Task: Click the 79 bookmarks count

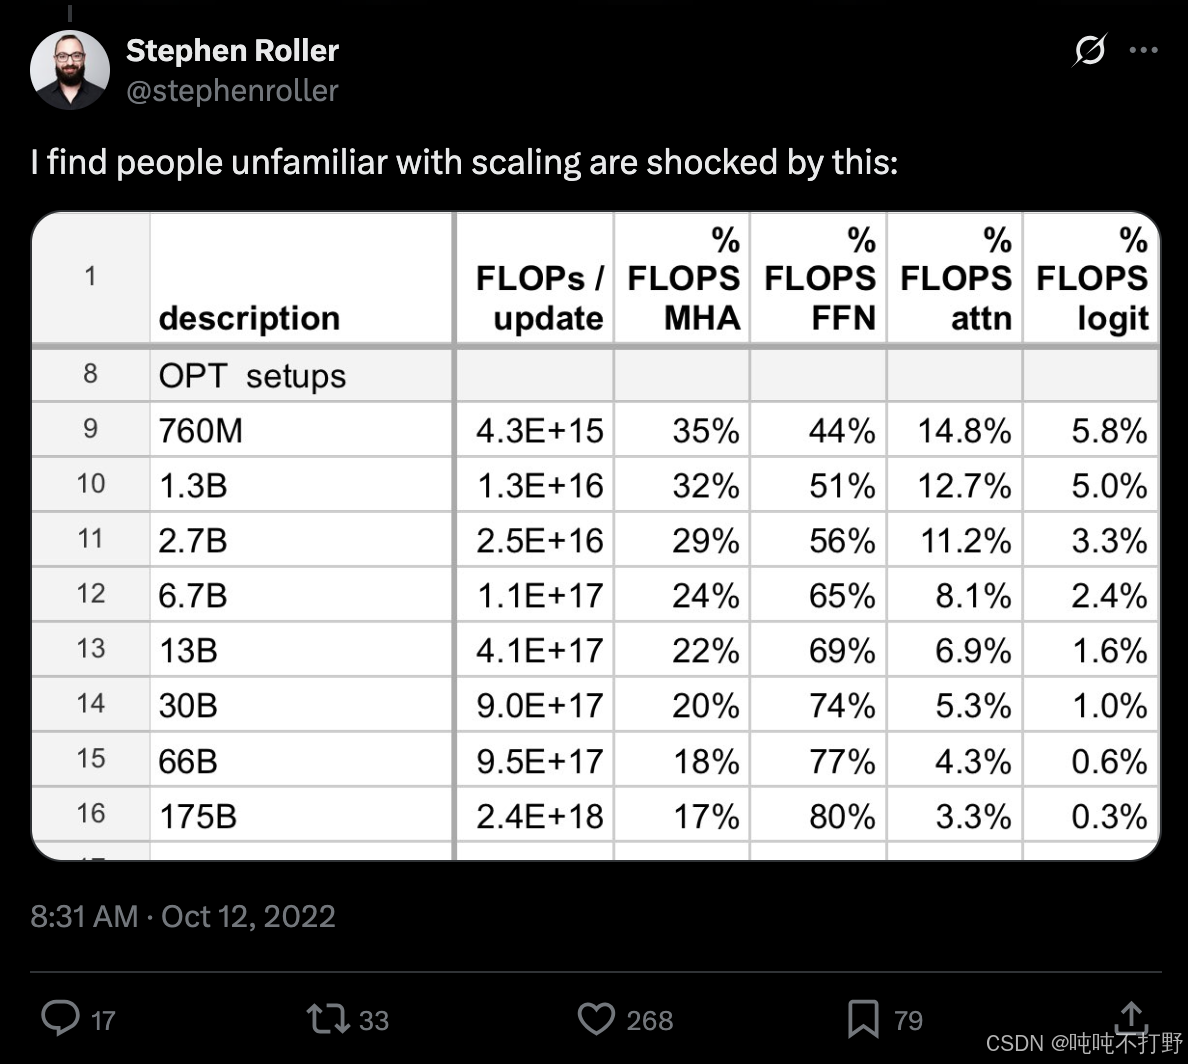Action: 908,1020
